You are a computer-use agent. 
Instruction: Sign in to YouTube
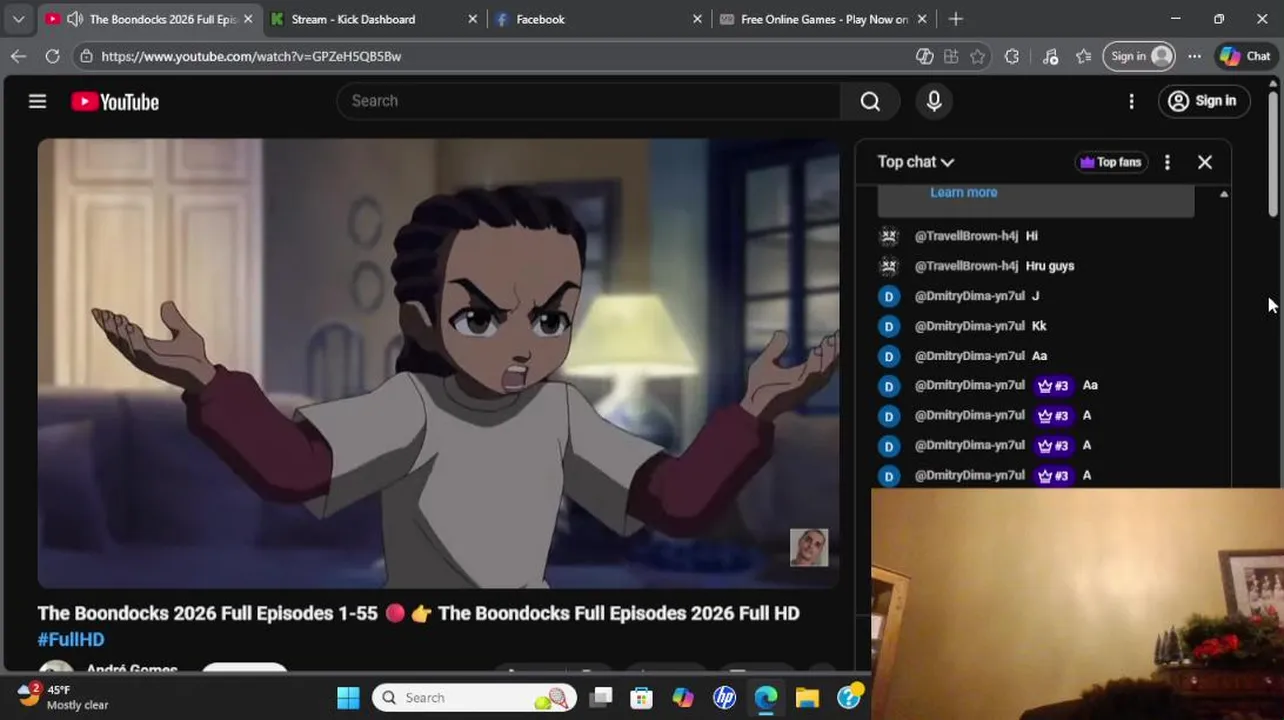(1203, 101)
